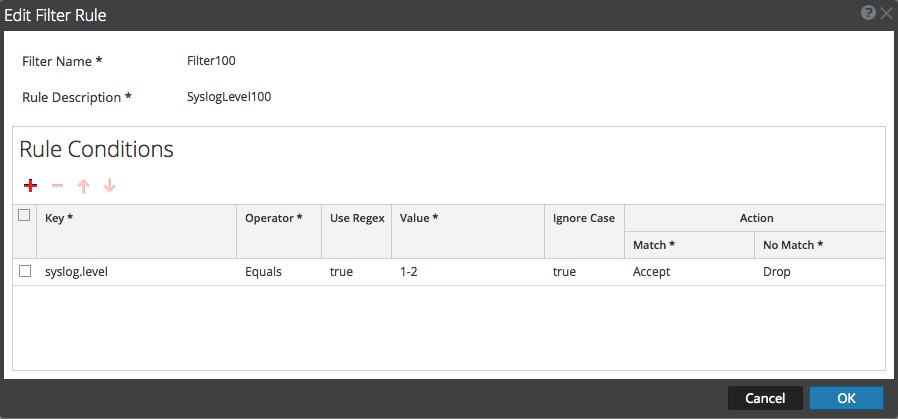The height and width of the screenshot is (419, 898).
Task: Check the syslog.level row checkbox
Action: pos(25,271)
